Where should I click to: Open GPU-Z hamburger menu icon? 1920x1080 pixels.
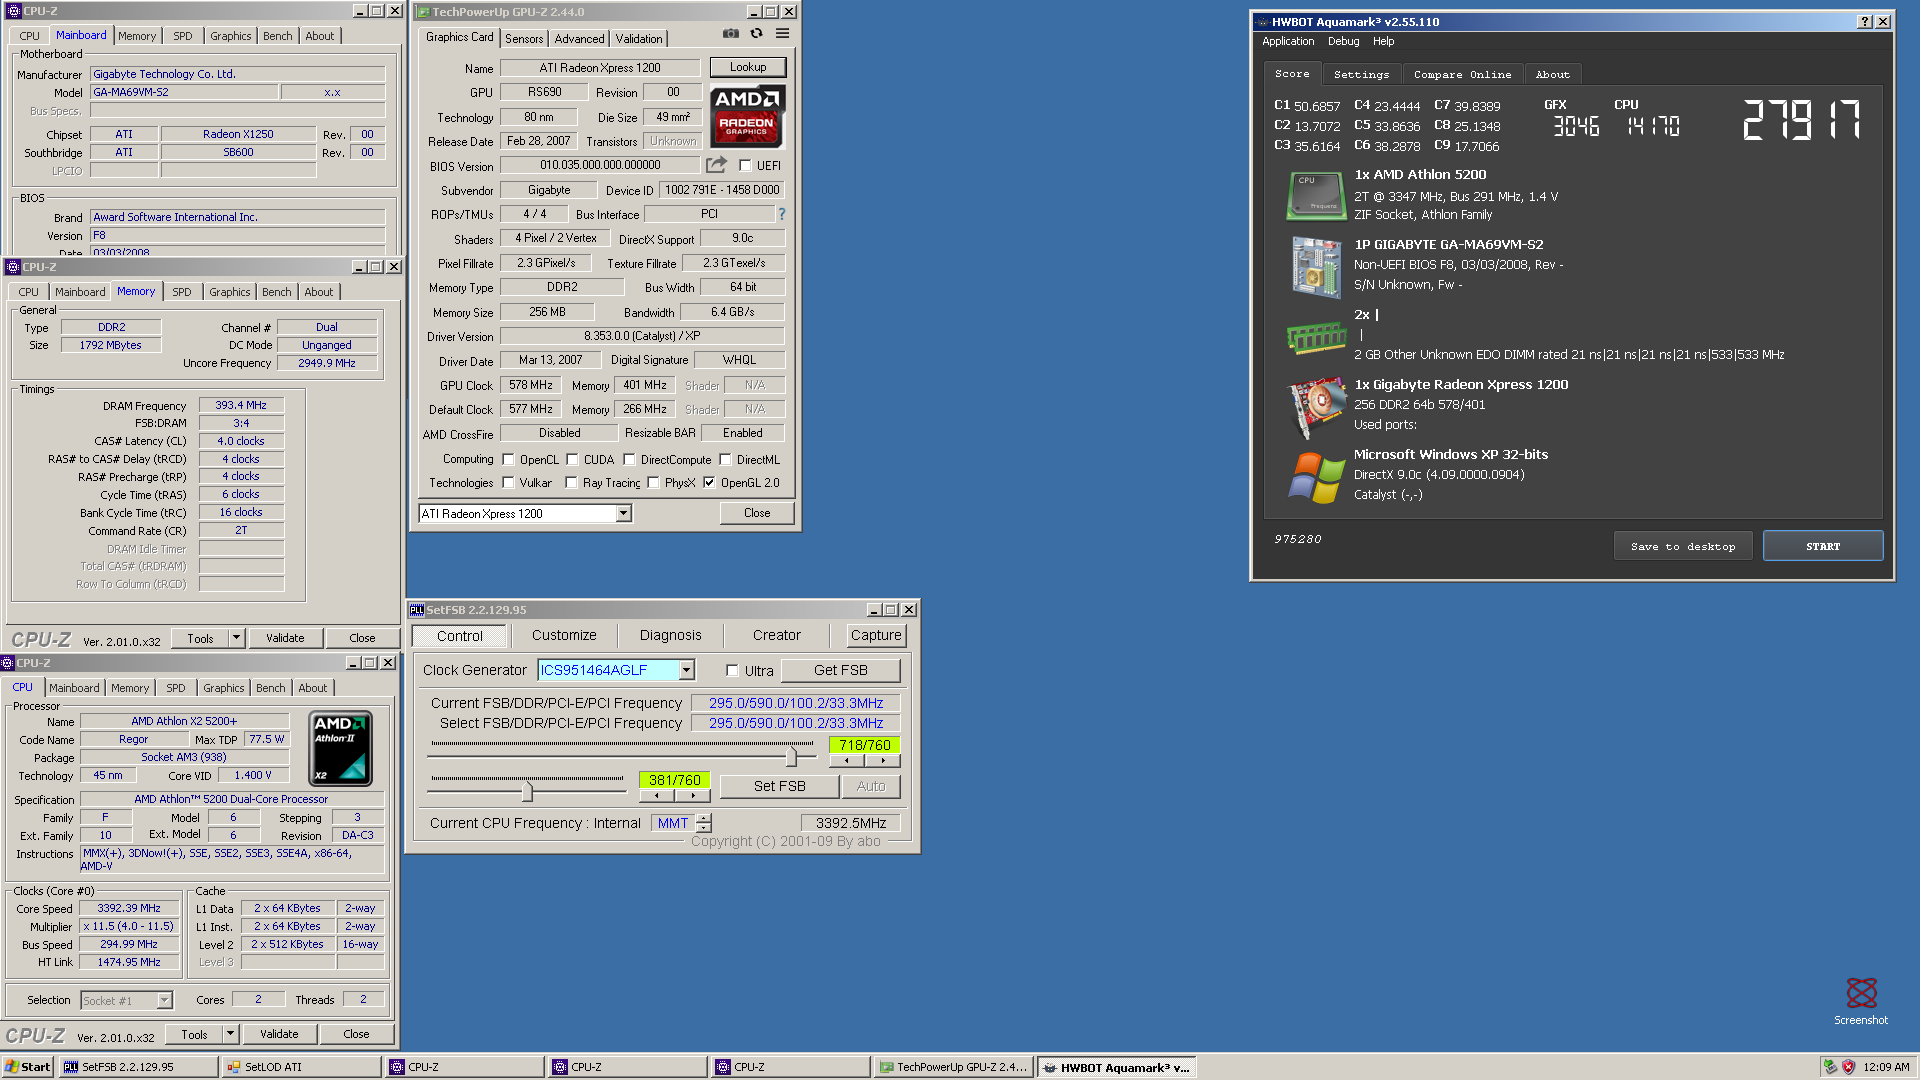[782, 33]
